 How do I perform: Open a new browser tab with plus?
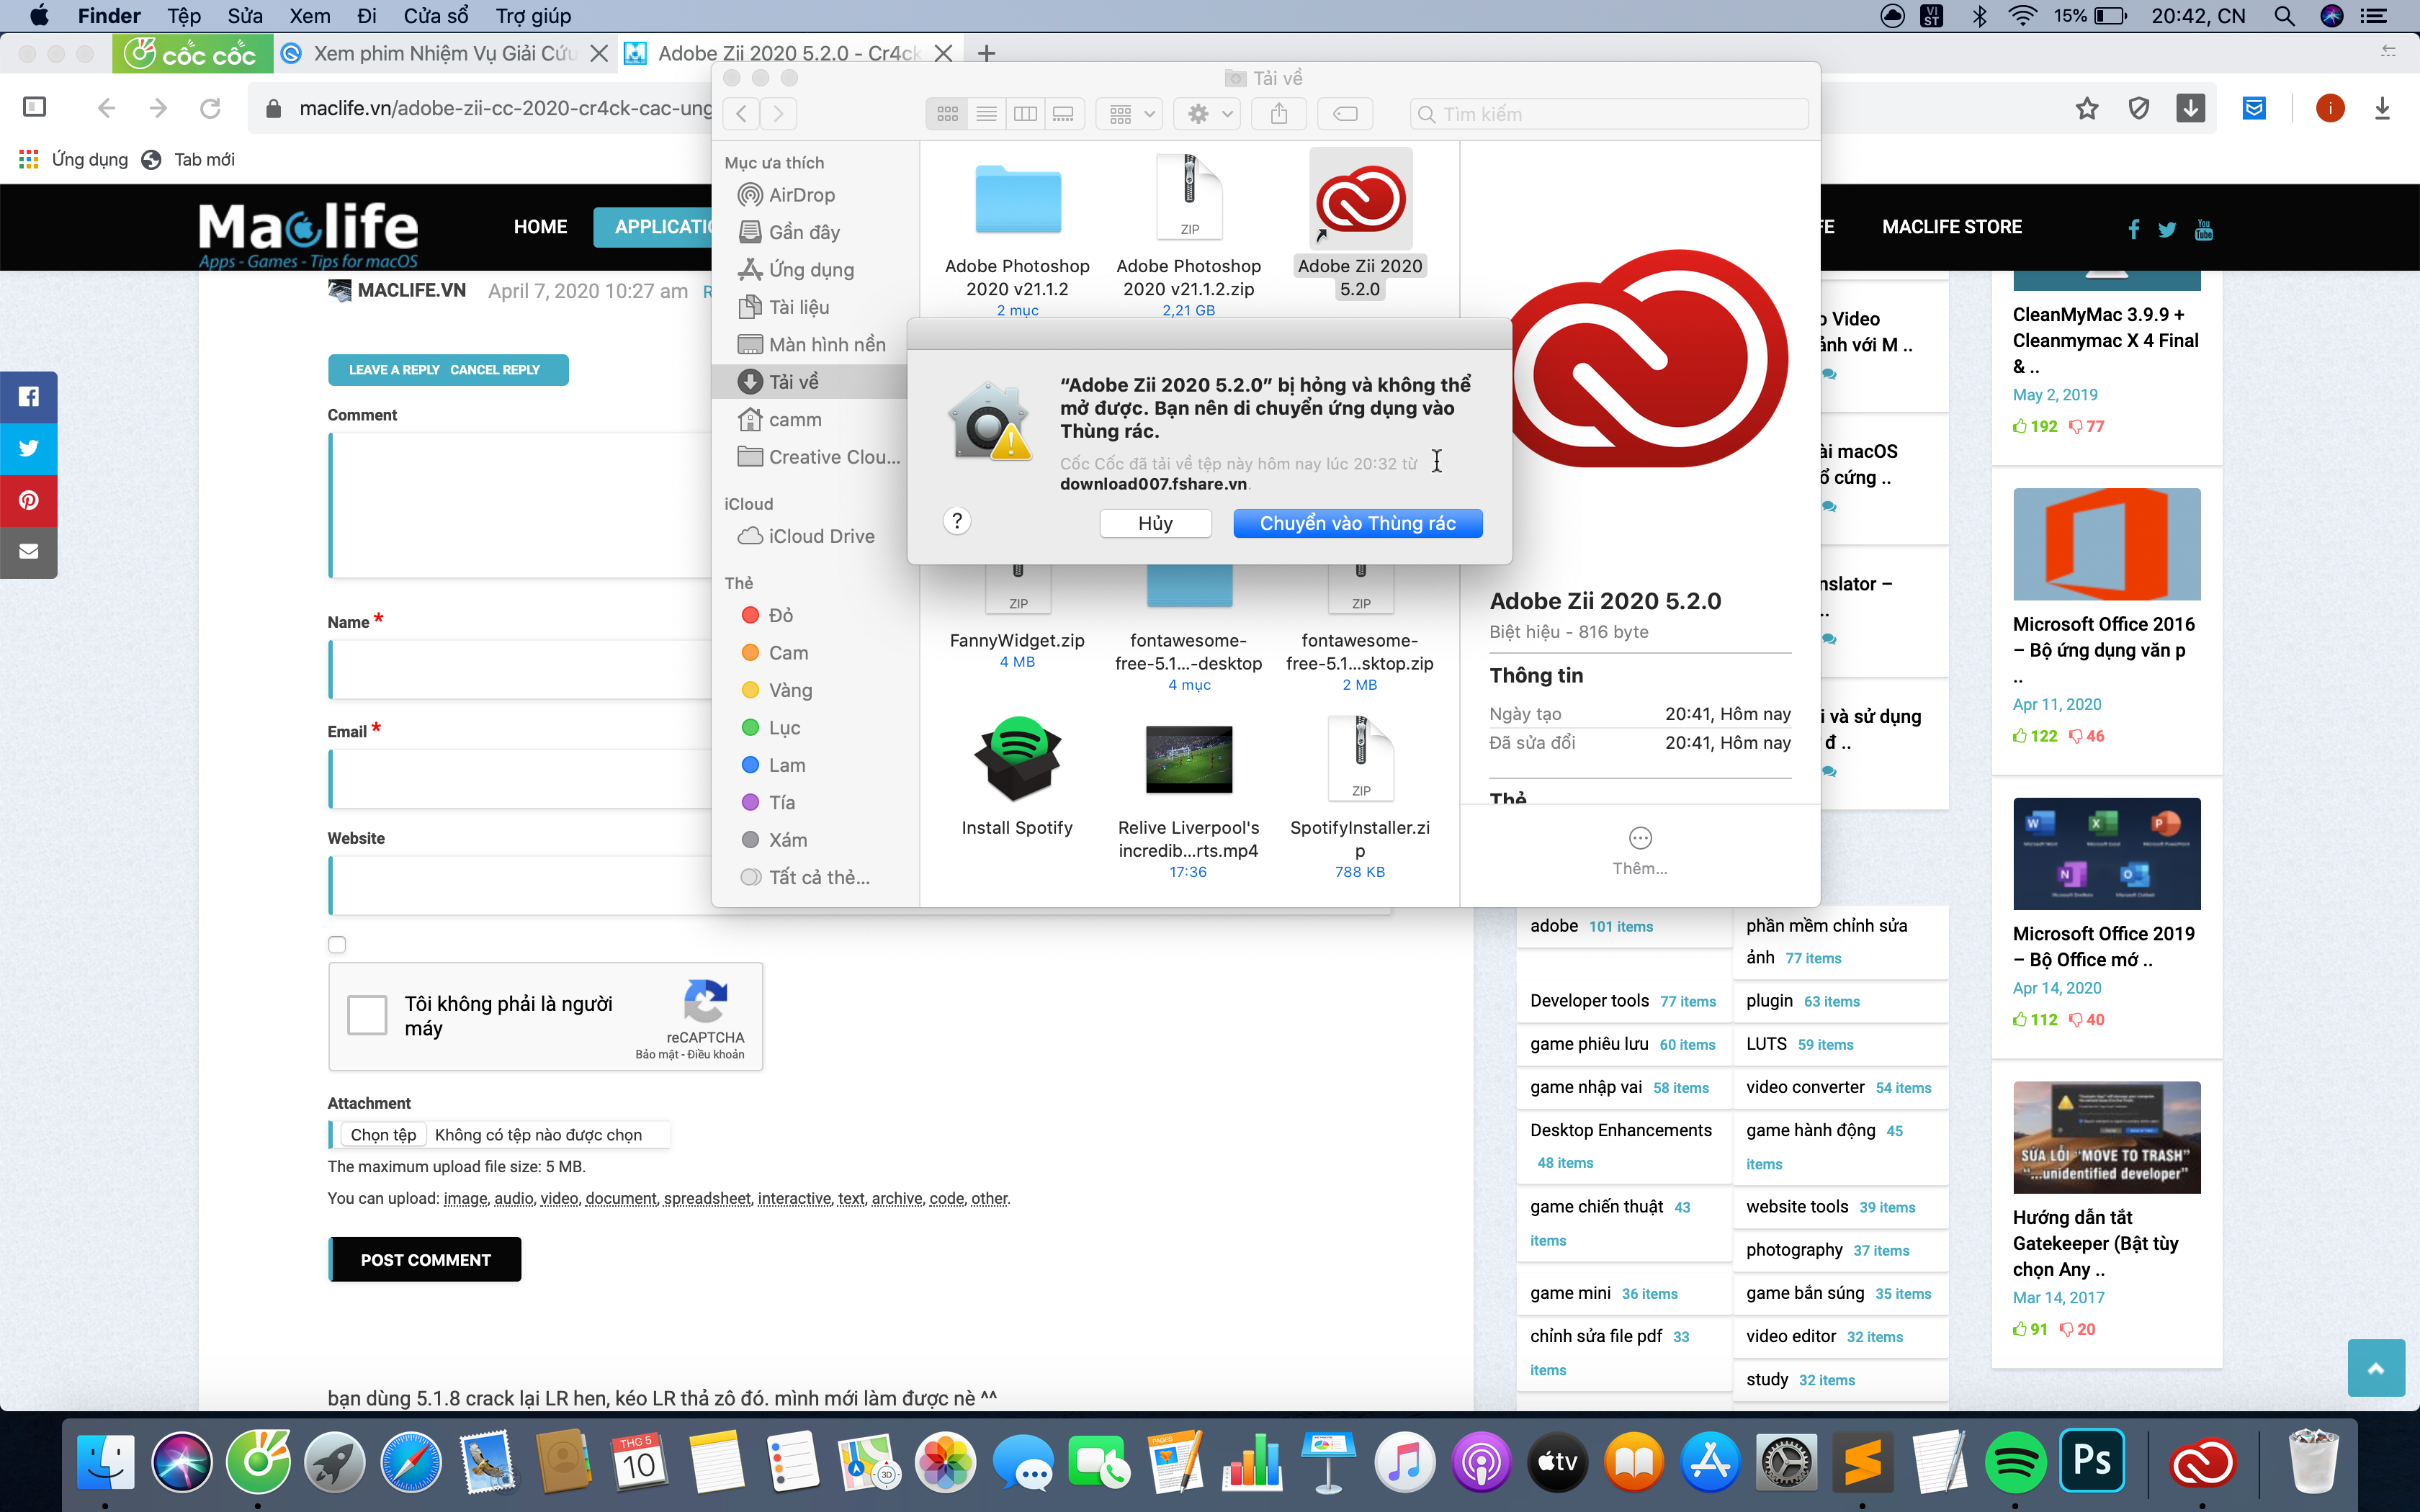click(x=987, y=53)
